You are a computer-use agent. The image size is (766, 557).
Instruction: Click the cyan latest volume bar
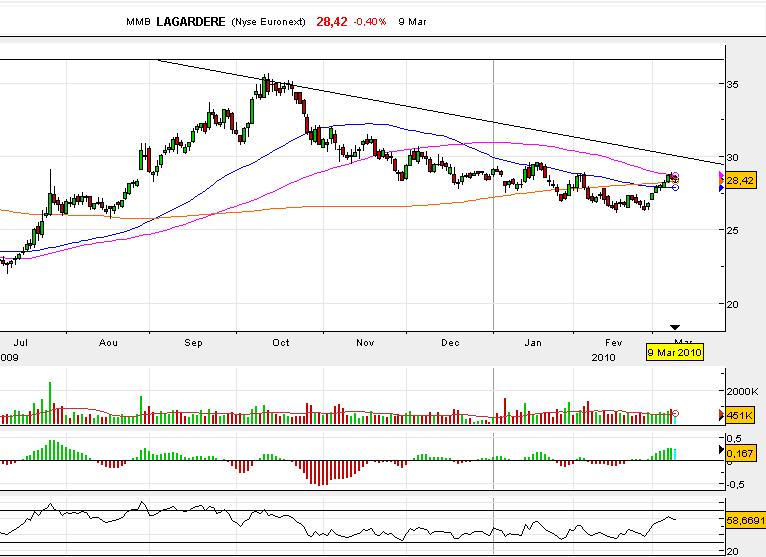(675, 419)
